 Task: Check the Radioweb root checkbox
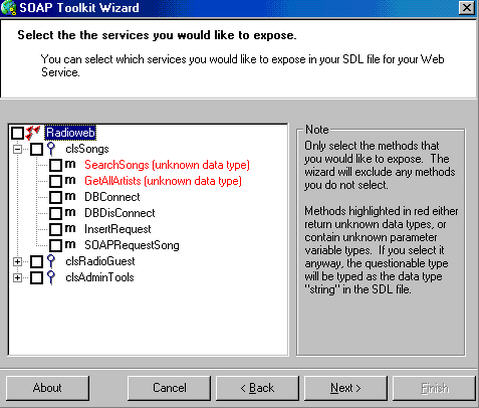(17, 133)
